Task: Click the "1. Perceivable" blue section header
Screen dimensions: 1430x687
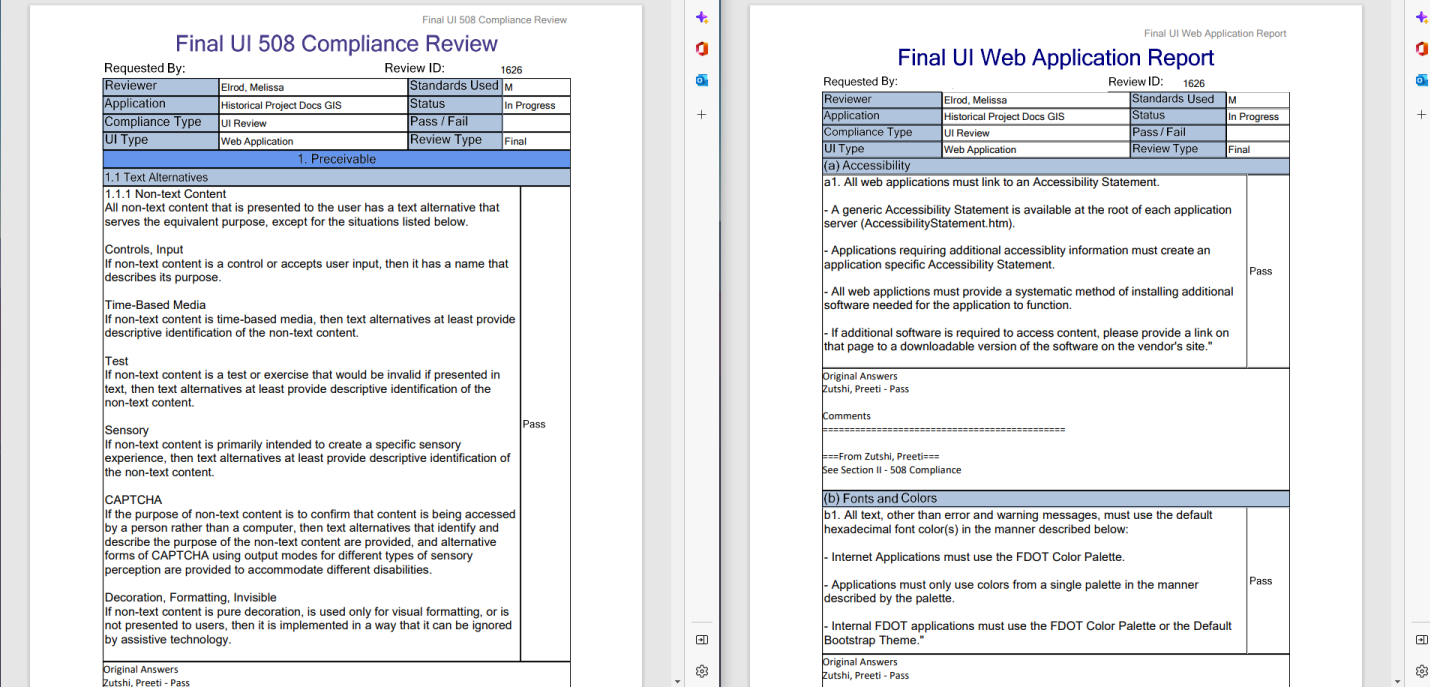Action: (336, 159)
